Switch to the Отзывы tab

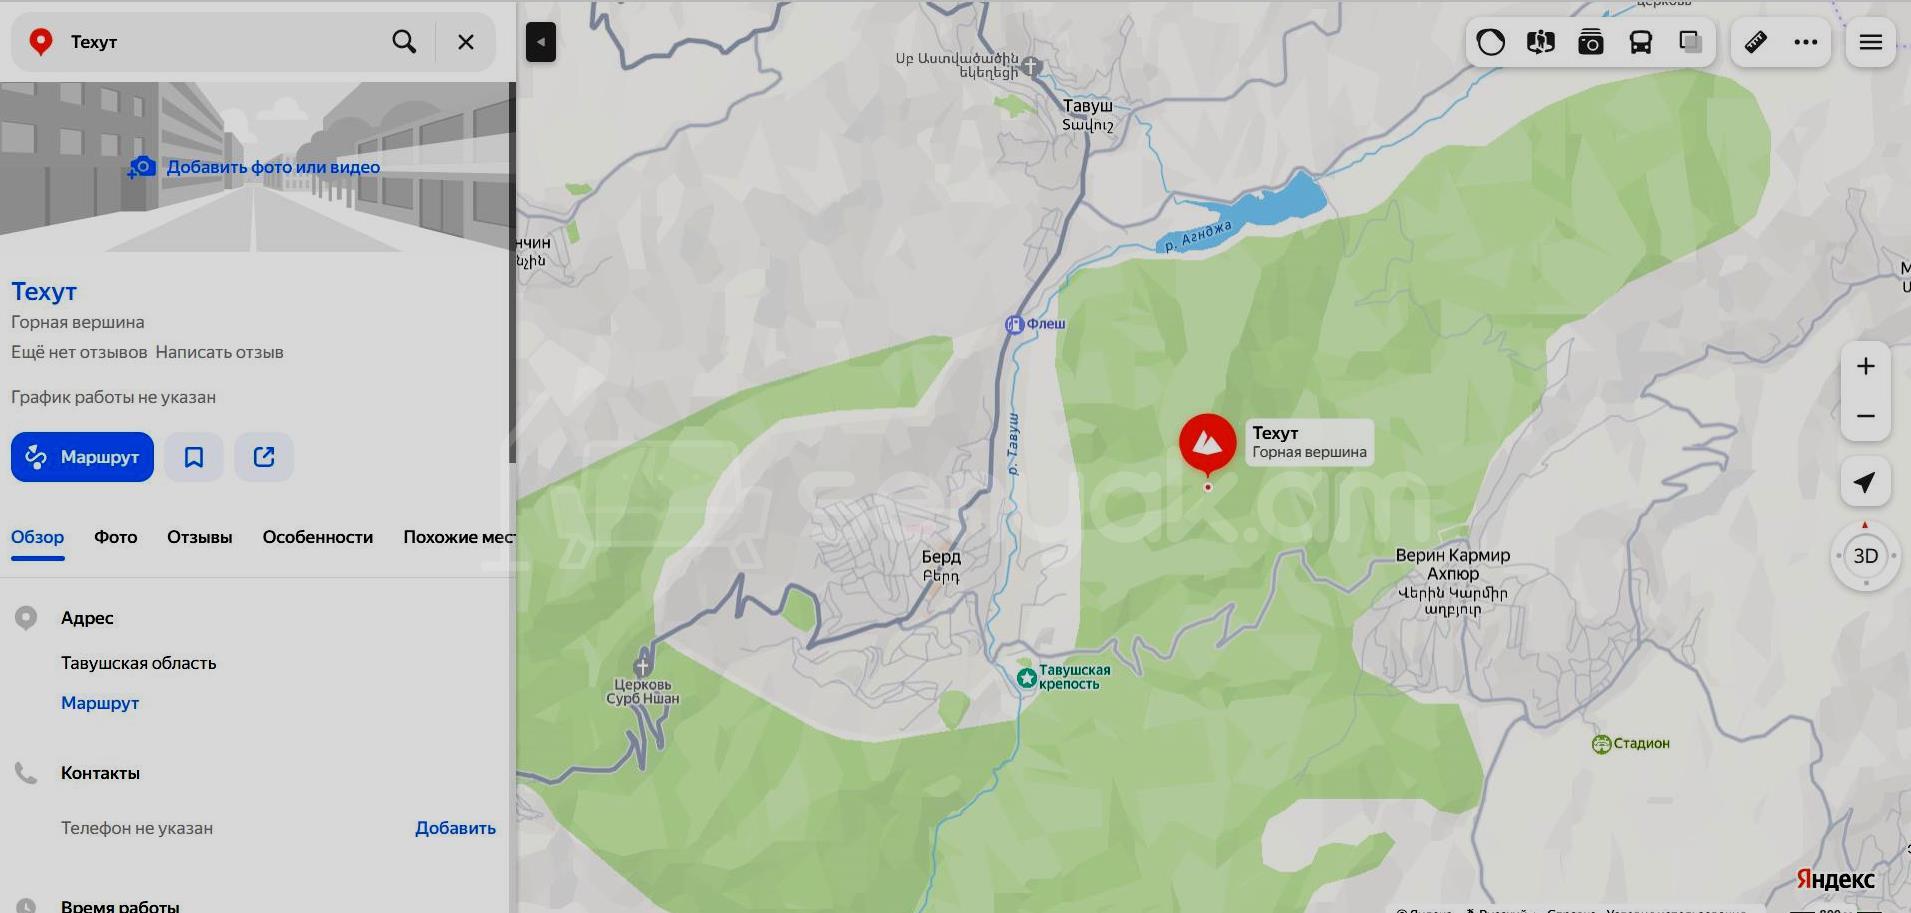click(x=200, y=537)
